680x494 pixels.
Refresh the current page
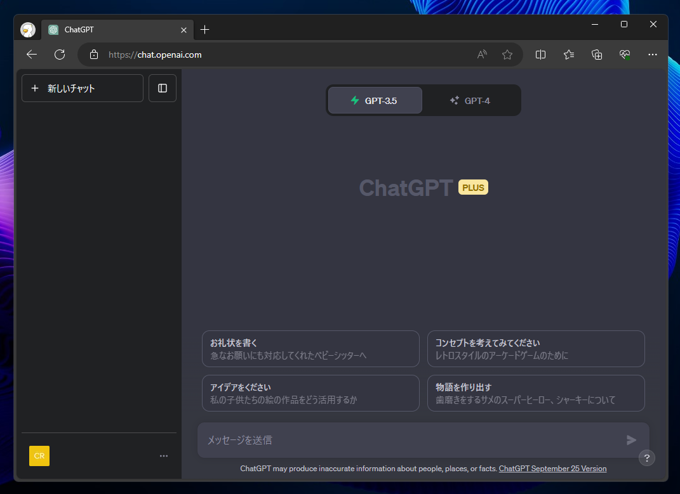60,55
